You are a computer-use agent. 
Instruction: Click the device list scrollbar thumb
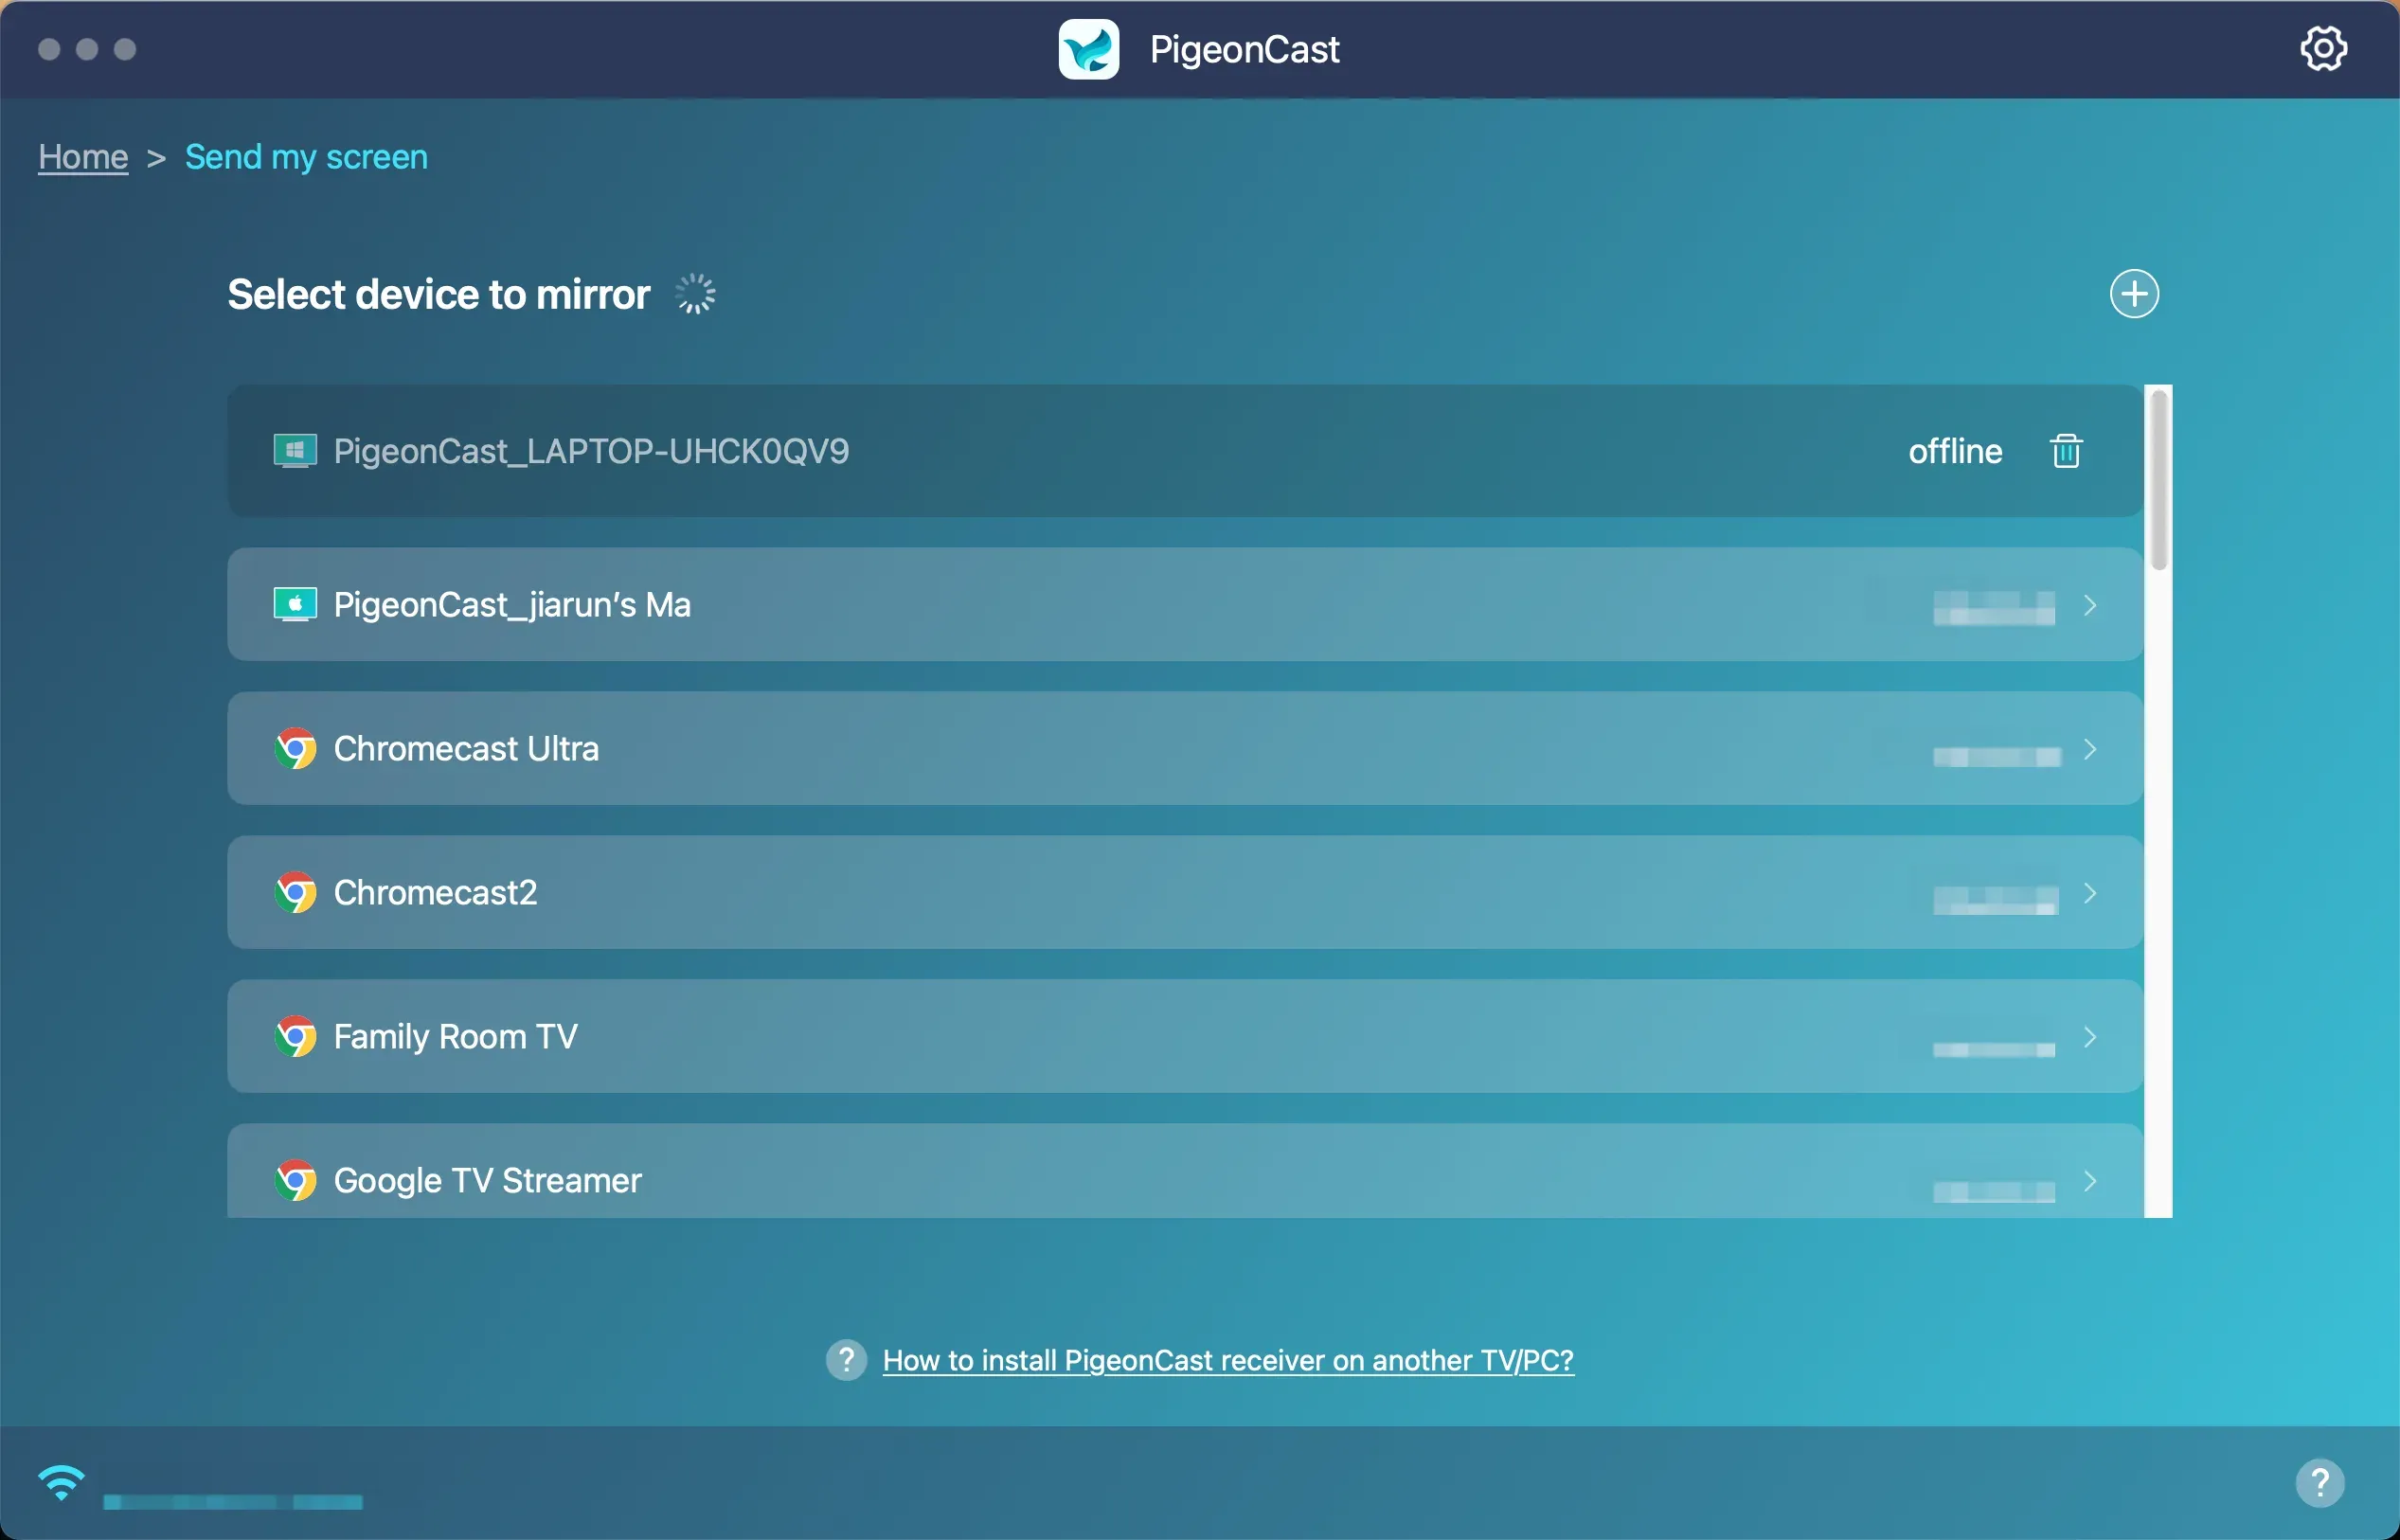[2159, 480]
